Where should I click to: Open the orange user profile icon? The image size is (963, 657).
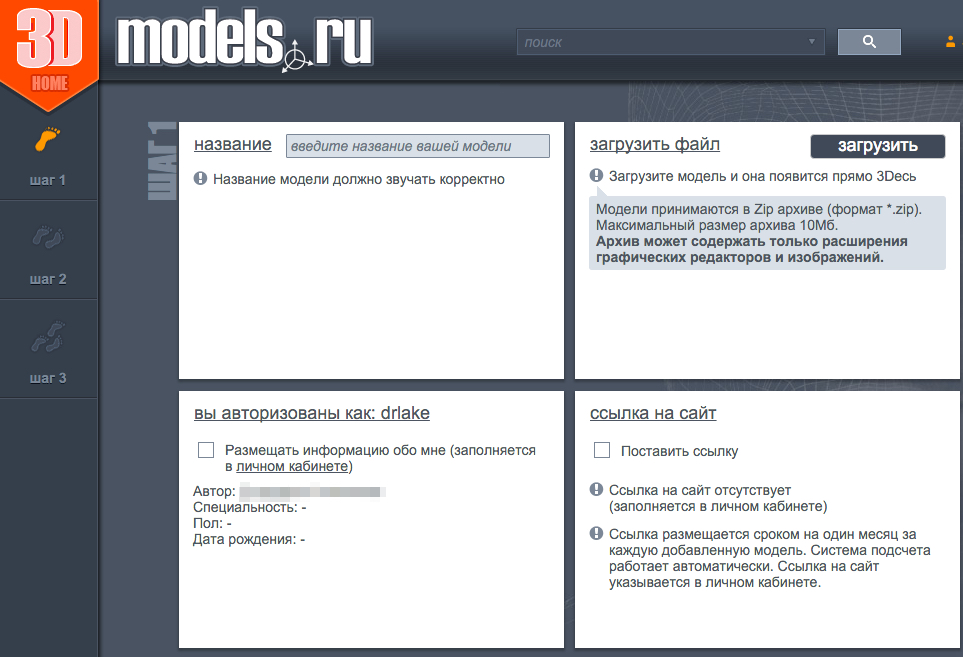[950, 42]
